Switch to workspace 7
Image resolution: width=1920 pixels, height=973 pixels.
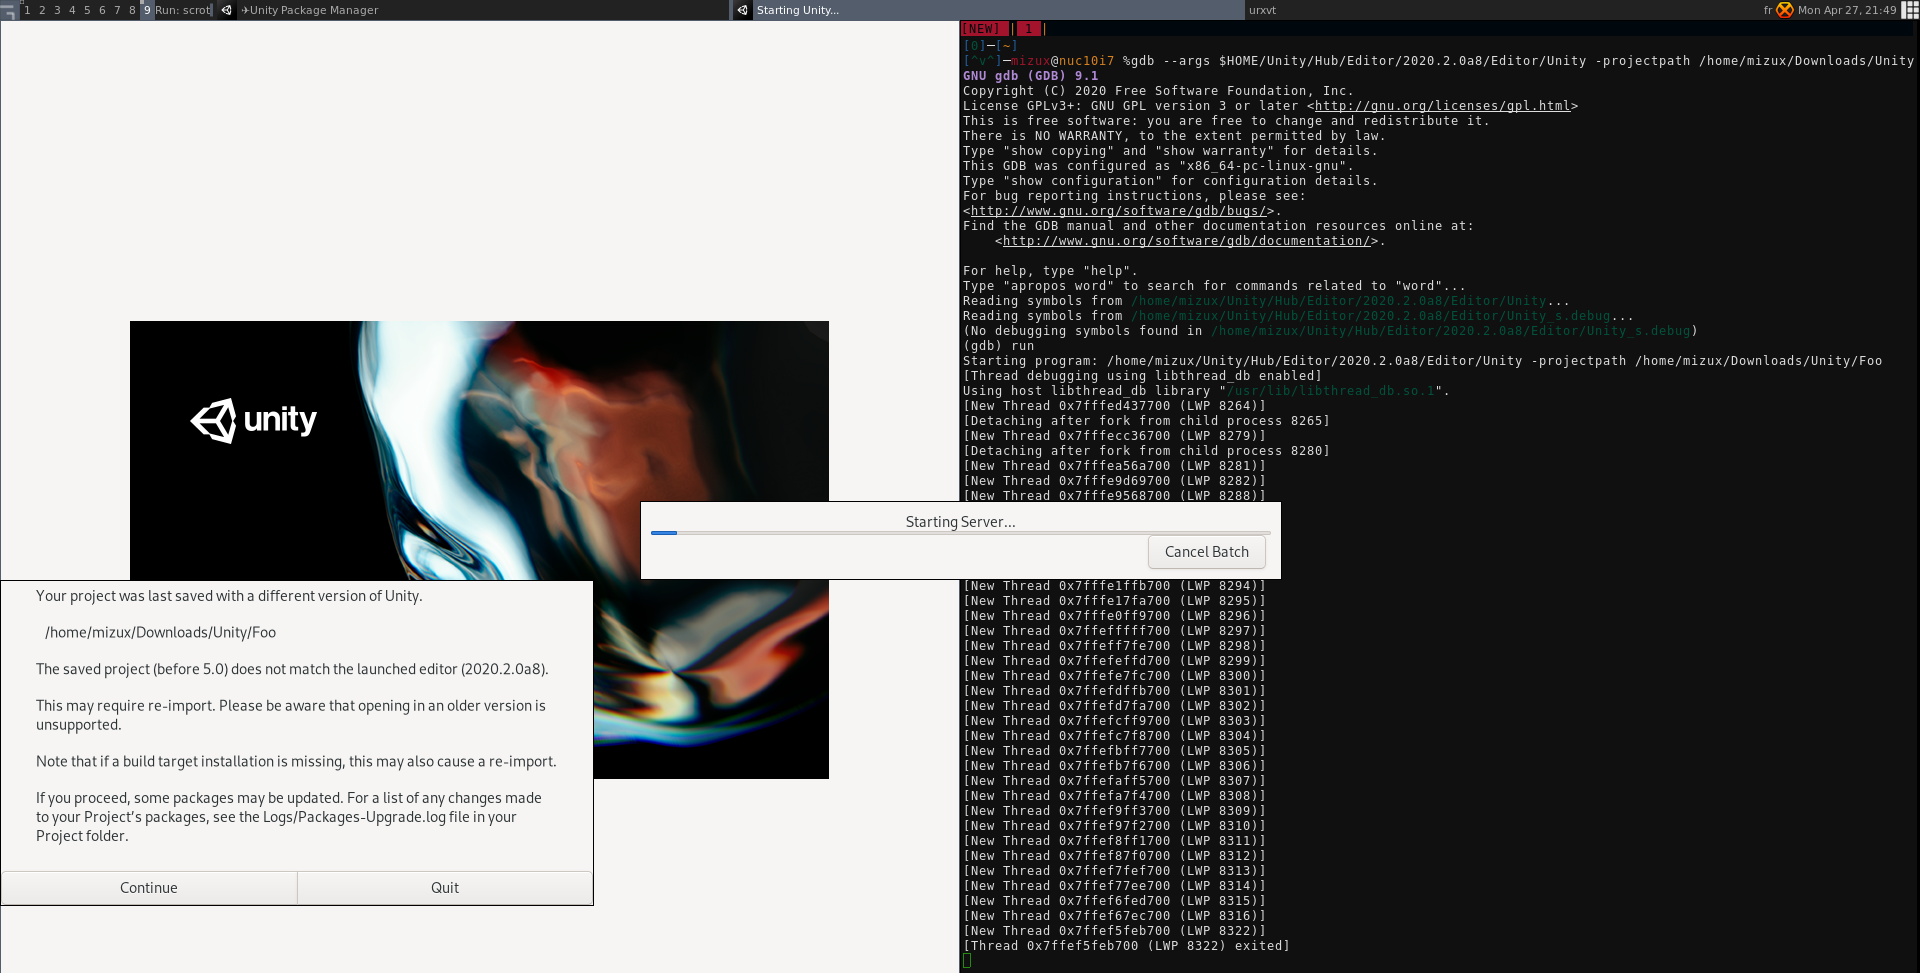pos(117,10)
